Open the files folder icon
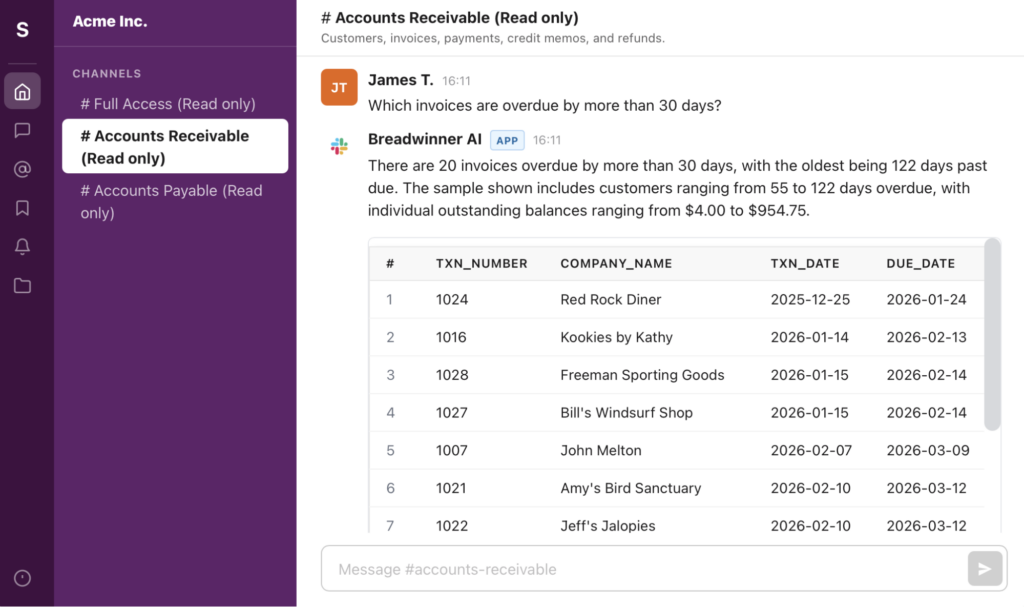The width and height of the screenshot is (1024, 607). (22, 286)
